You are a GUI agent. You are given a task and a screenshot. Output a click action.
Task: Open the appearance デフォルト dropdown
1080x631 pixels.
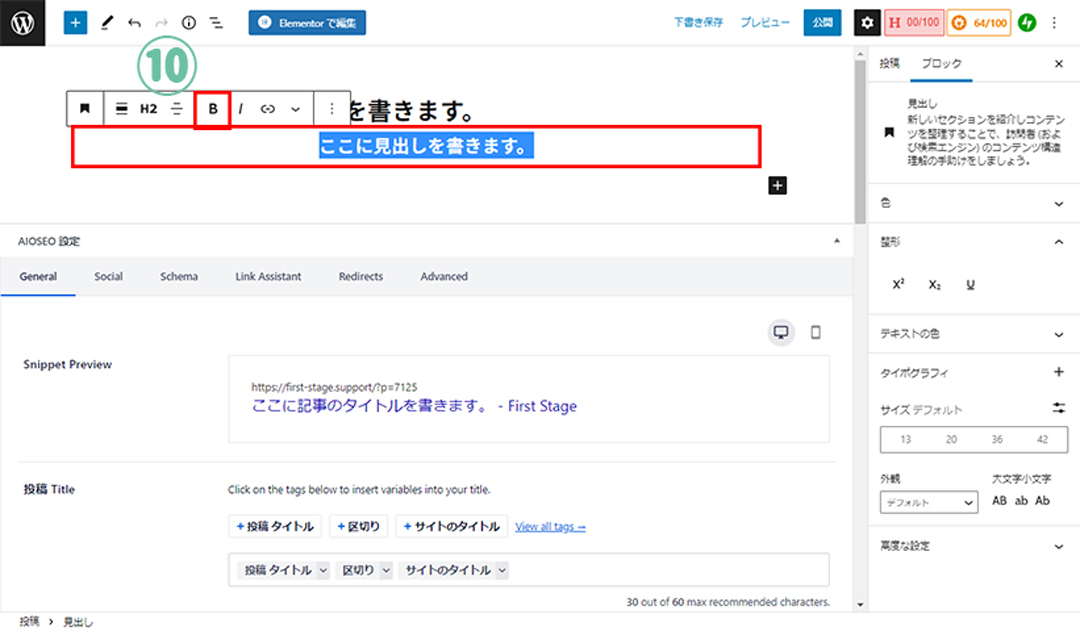coord(928,502)
